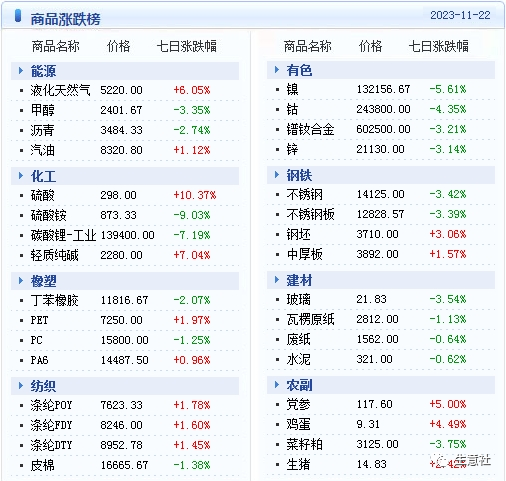
Task: Open the 硫酸 commodity row name
Action: (42, 195)
